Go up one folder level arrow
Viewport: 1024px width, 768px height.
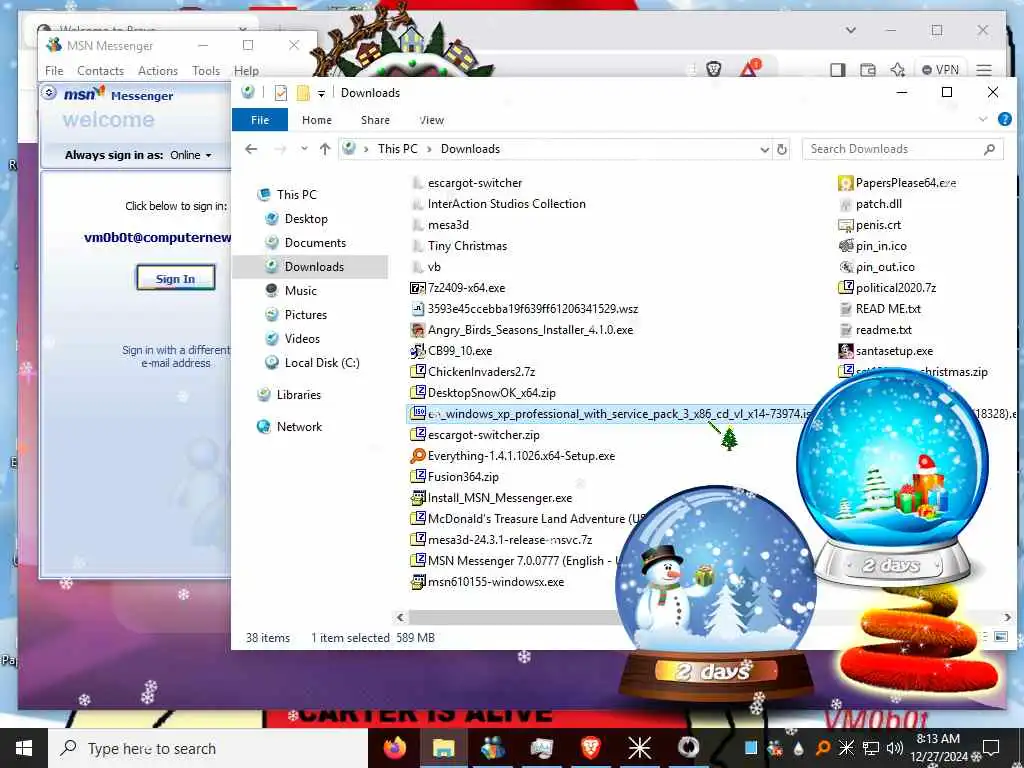325,149
